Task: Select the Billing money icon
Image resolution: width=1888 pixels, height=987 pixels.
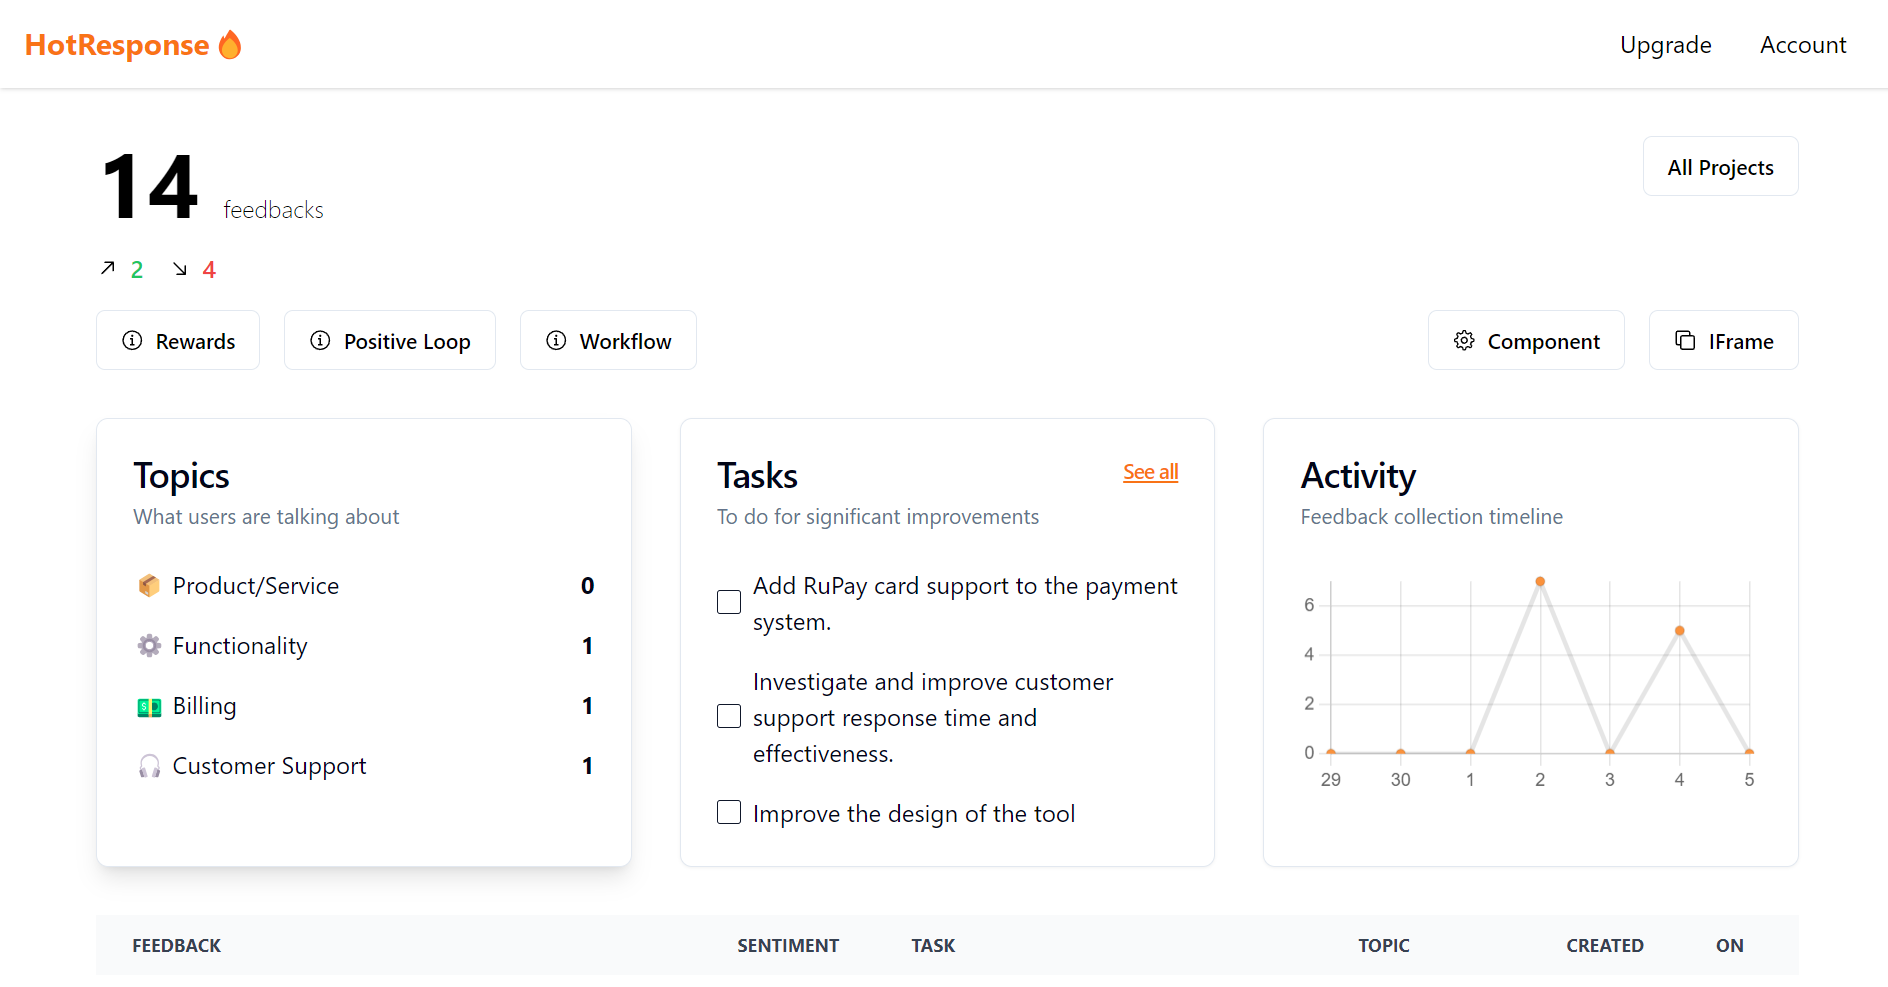Action: click(x=149, y=707)
